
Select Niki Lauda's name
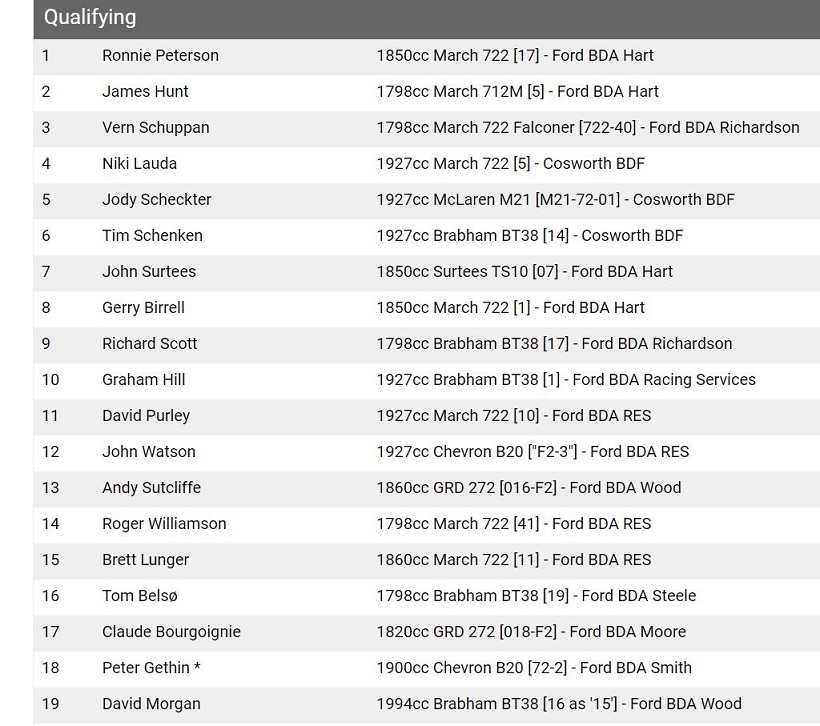pyautogui.click(x=140, y=164)
